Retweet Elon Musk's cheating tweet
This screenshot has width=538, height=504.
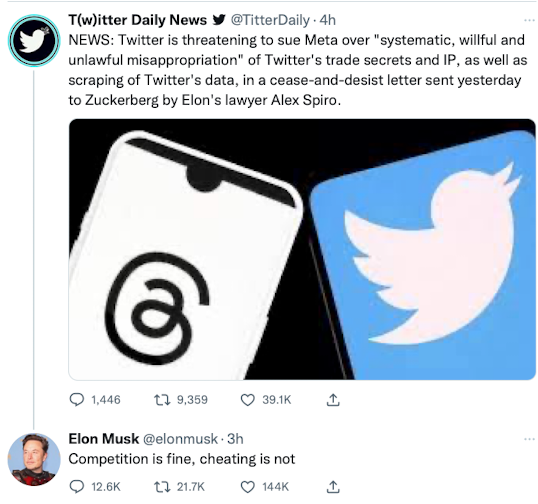pos(162,487)
